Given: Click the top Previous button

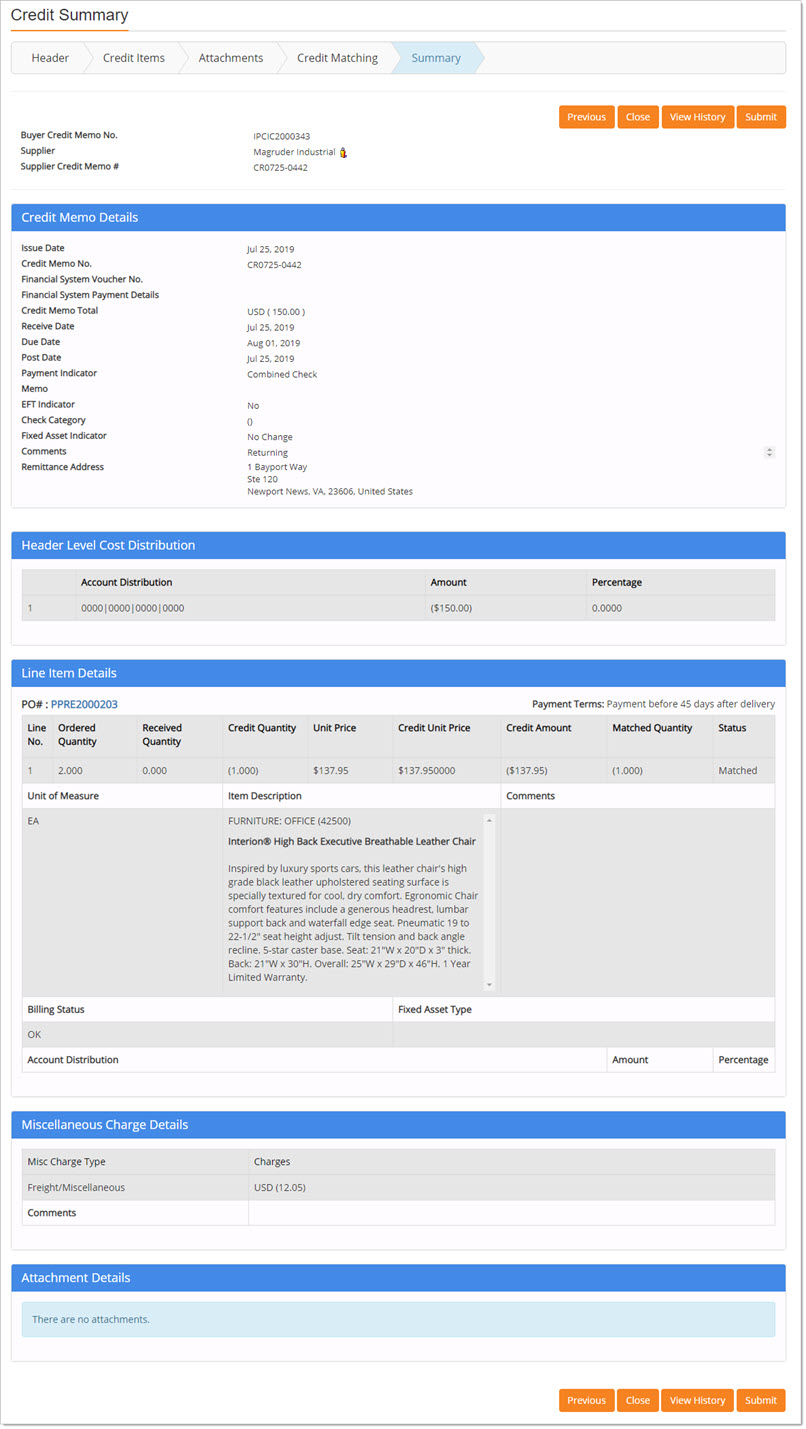Looking at the screenshot, I should click(586, 116).
